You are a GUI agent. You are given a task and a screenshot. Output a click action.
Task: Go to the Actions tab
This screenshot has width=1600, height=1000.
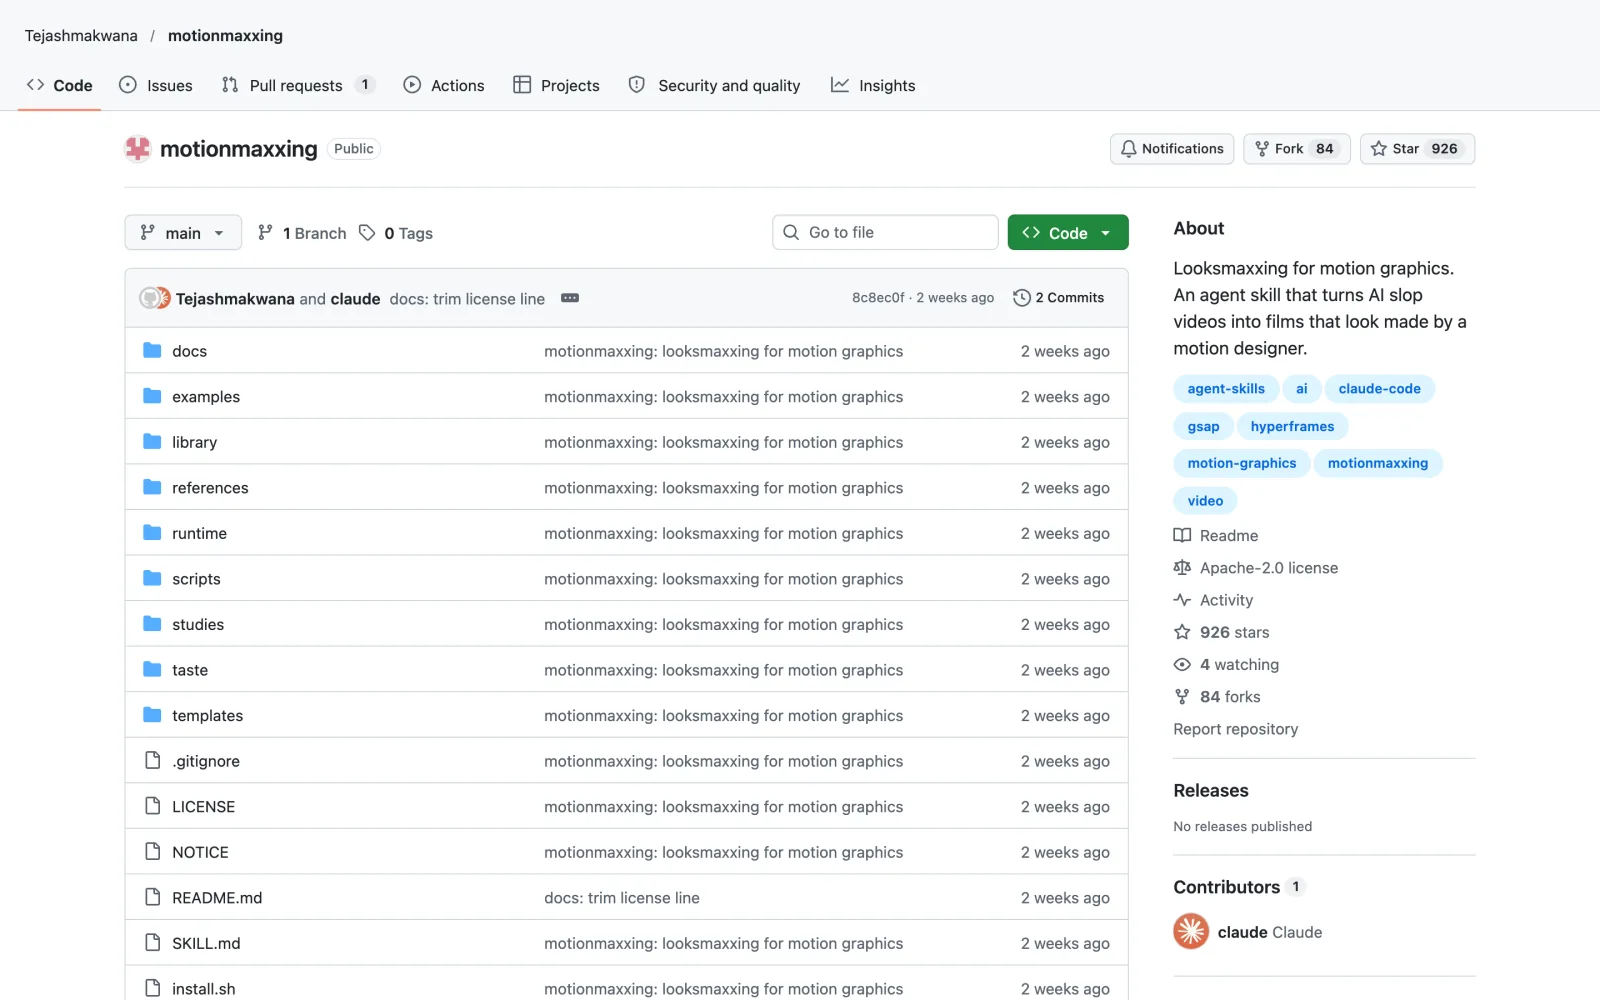444,85
